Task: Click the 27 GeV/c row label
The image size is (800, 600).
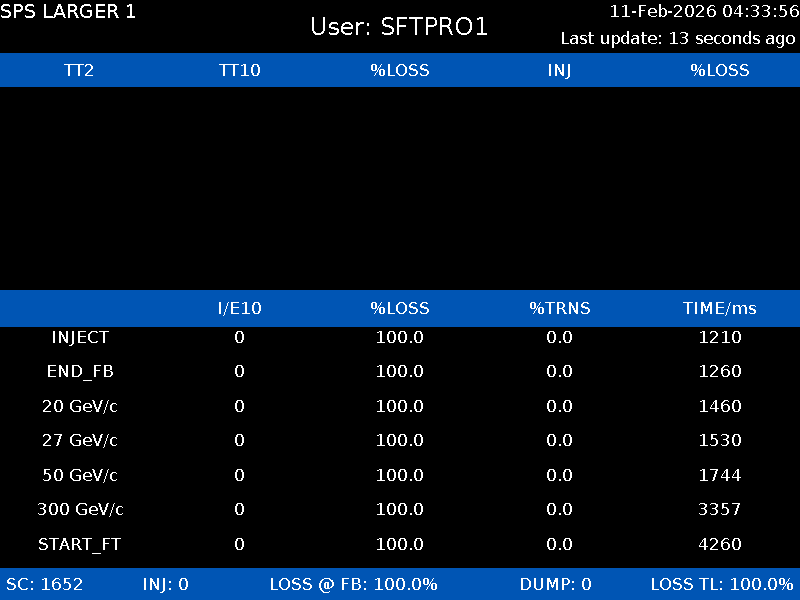Action: 80,441
